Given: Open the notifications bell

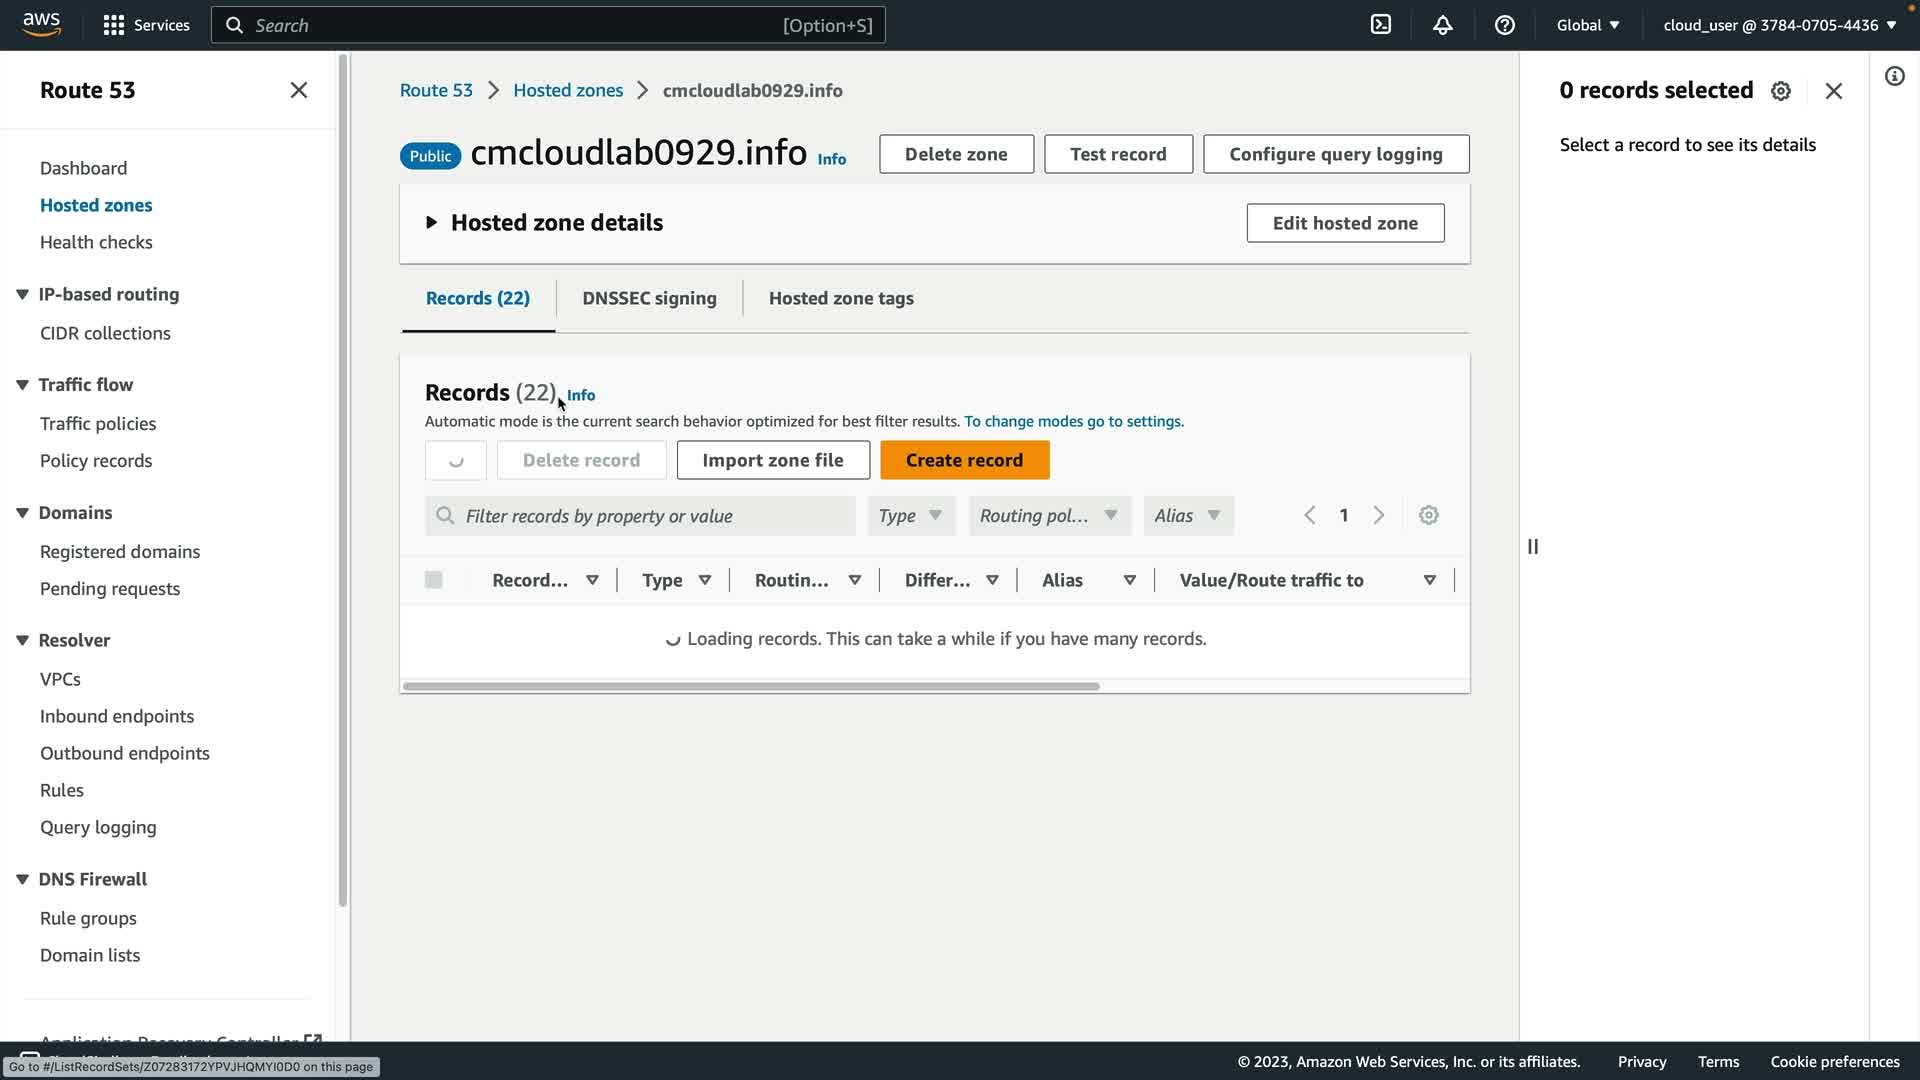Looking at the screenshot, I should (x=1442, y=25).
